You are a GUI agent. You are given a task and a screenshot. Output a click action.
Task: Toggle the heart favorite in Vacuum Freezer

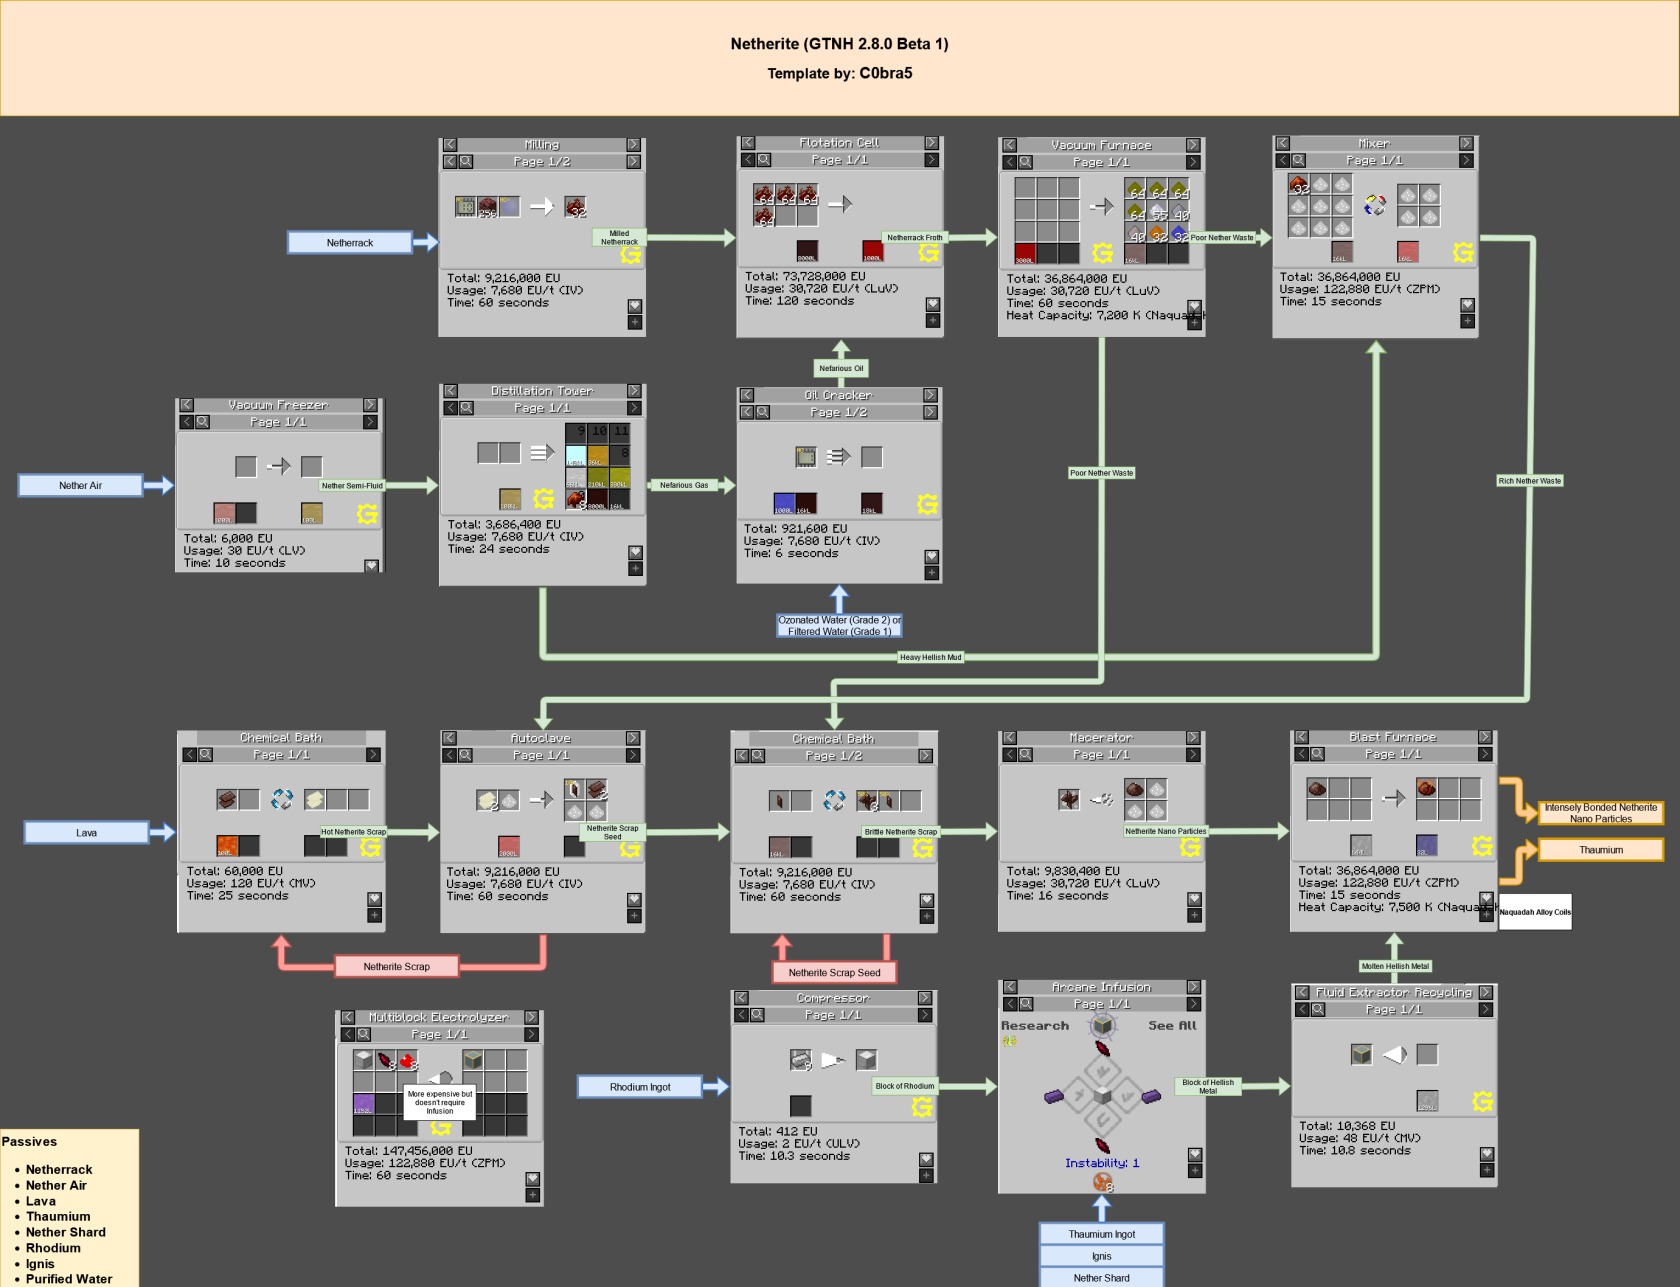tap(372, 566)
